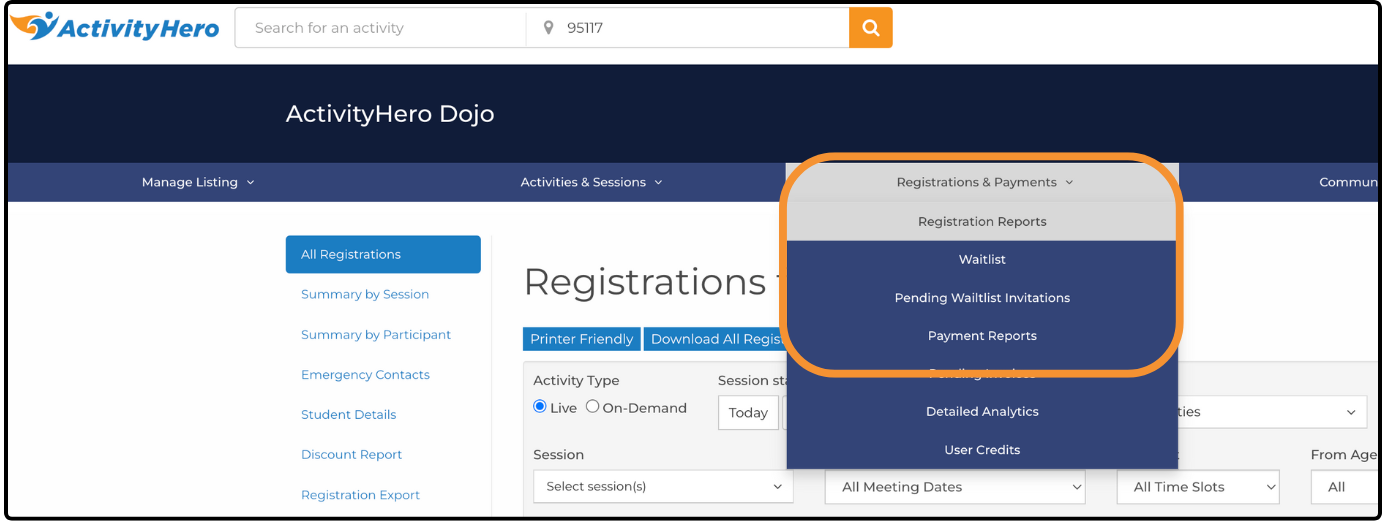Open Student Details report
The width and height of the screenshot is (1384, 523).
pyautogui.click(x=348, y=415)
